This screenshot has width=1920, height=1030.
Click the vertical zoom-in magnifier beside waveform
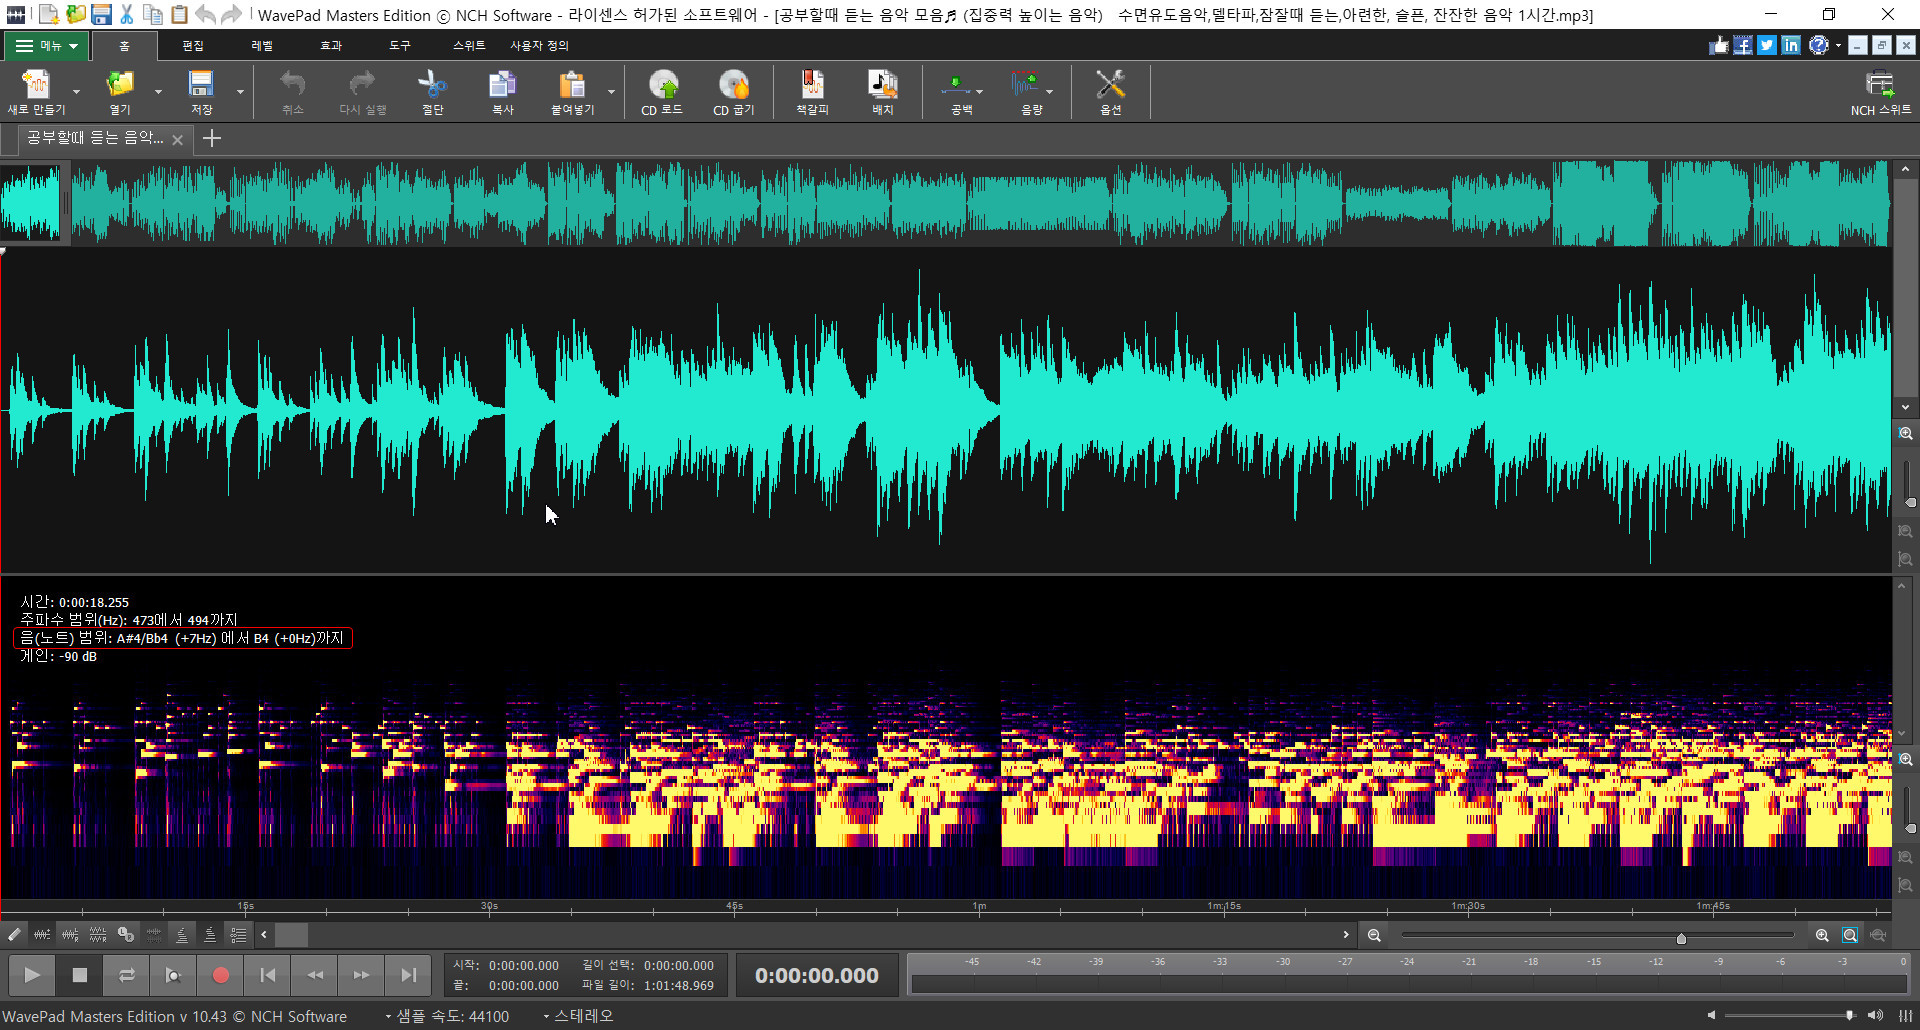[x=1906, y=434]
